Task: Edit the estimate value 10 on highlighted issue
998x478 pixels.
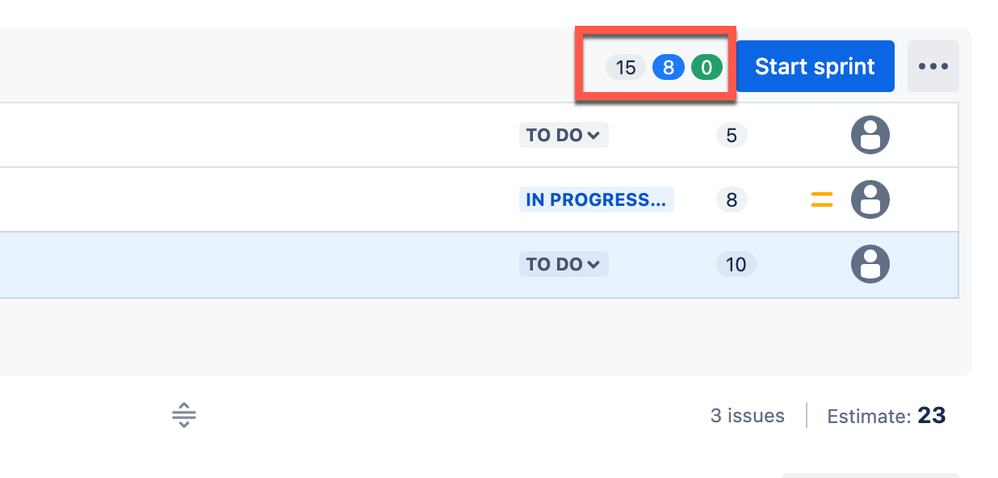Action: pos(736,264)
